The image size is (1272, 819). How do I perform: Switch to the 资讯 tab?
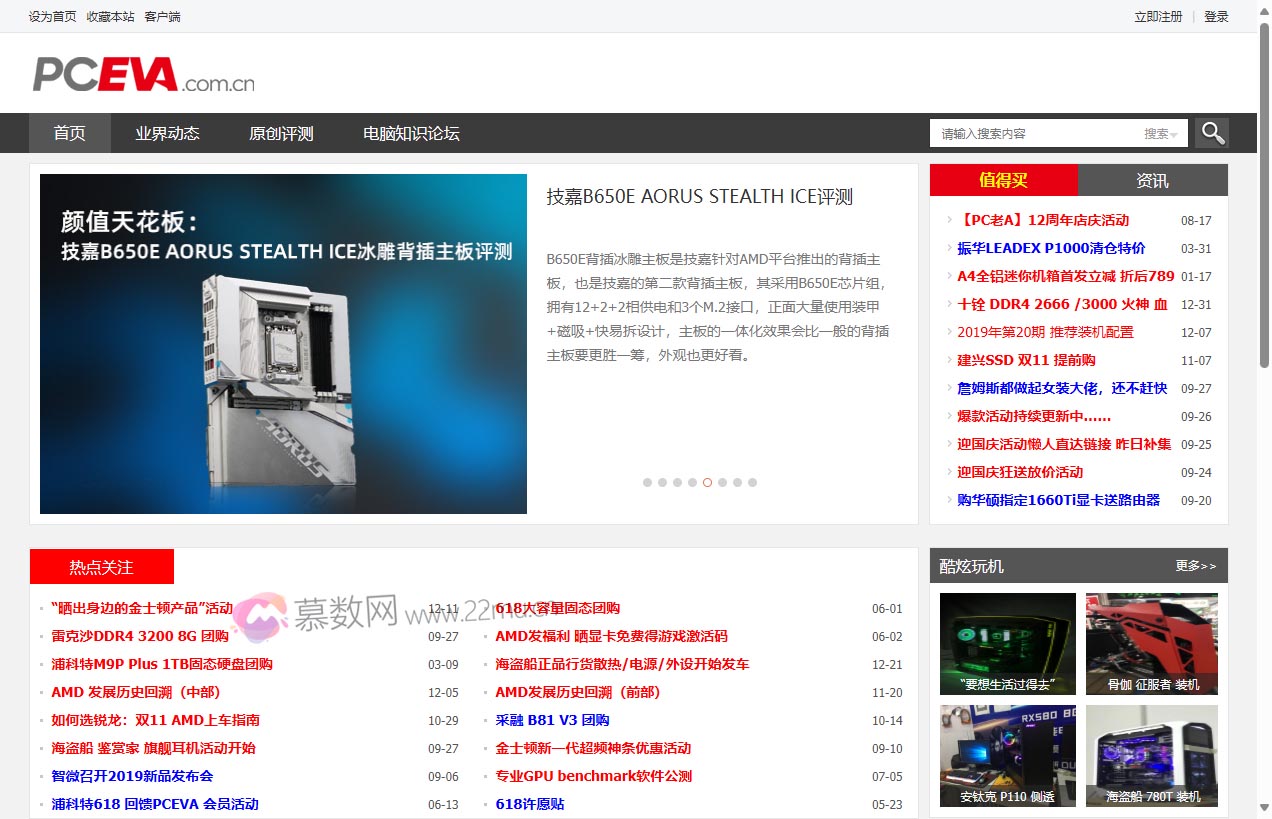(1152, 180)
